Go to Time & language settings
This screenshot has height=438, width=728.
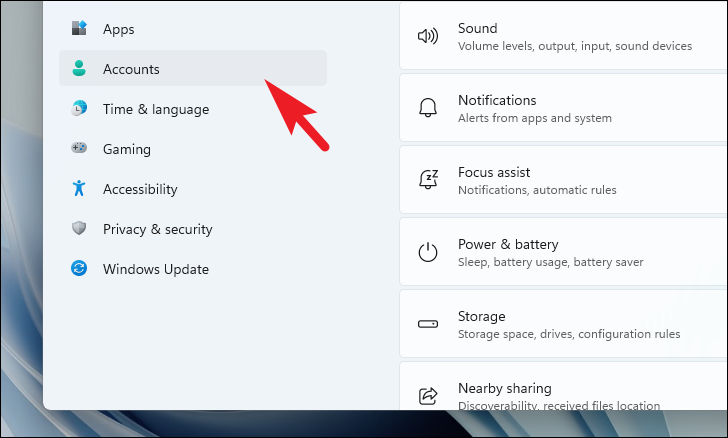click(193, 109)
